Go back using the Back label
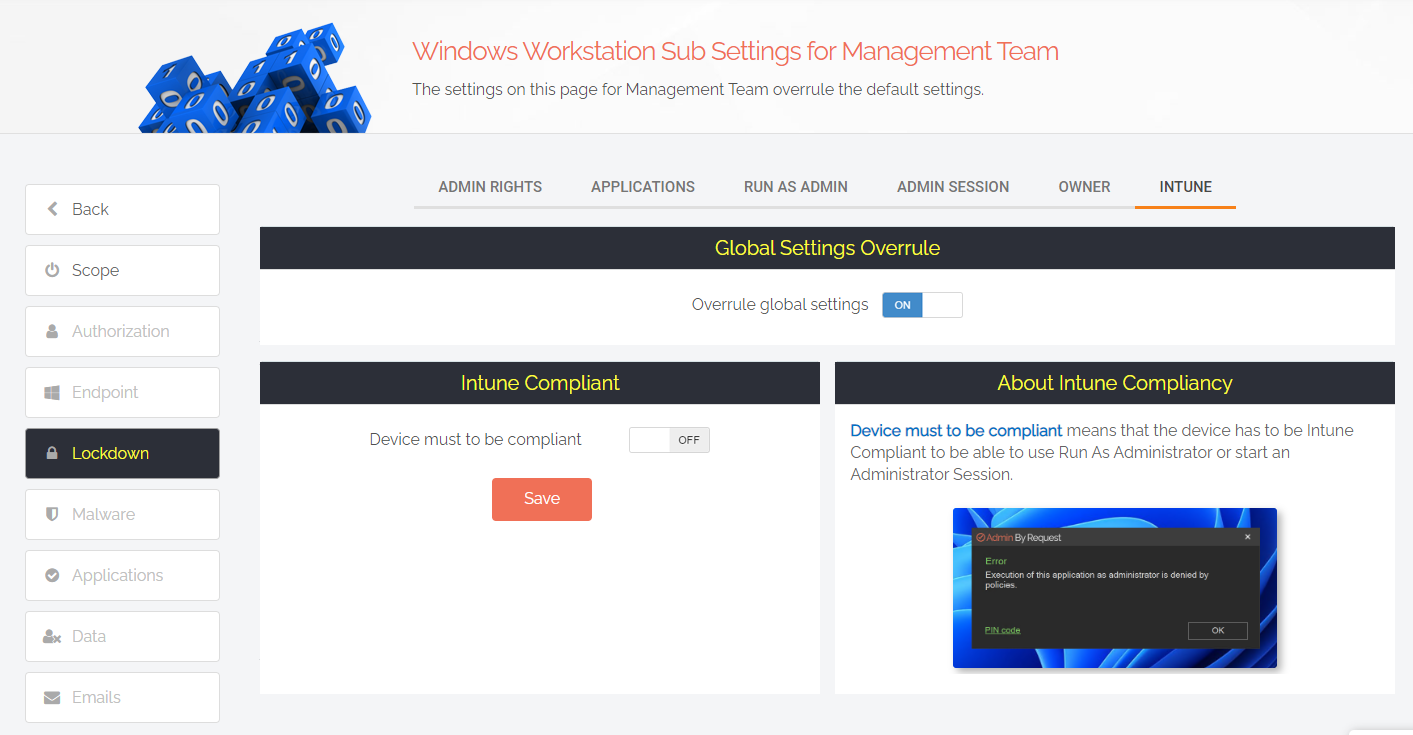Viewport: 1413px width, 735px height. (x=90, y=209)
